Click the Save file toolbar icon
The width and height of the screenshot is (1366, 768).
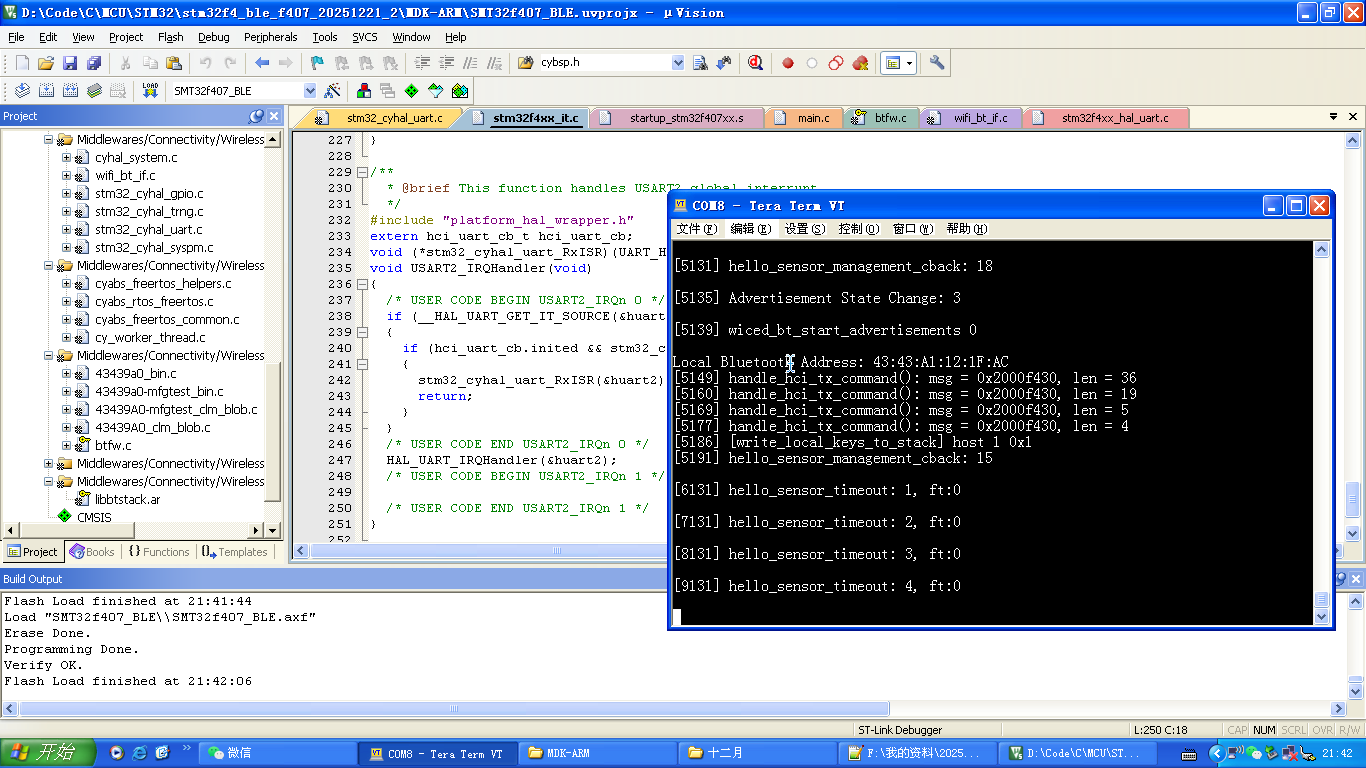click(x=70, y=63)
